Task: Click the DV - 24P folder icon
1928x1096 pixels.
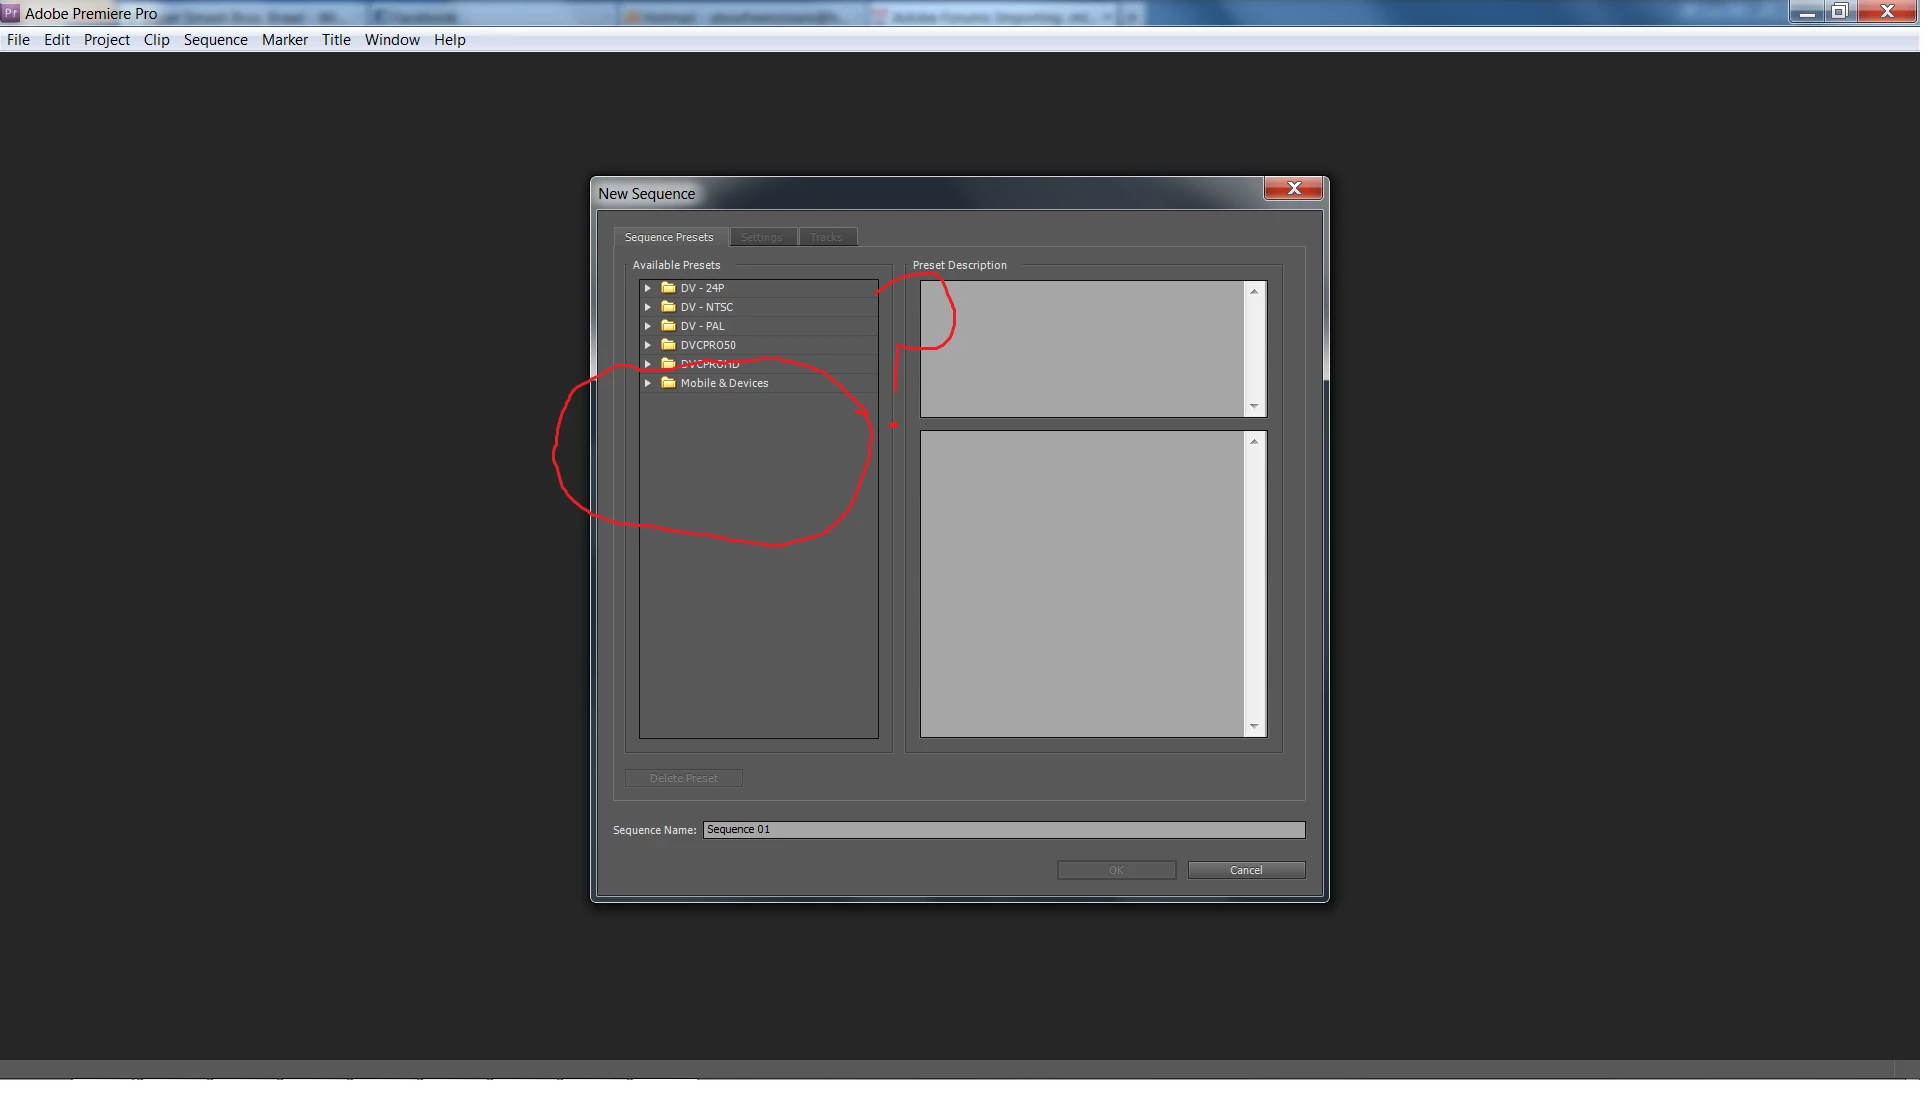Action: point(668,288)
